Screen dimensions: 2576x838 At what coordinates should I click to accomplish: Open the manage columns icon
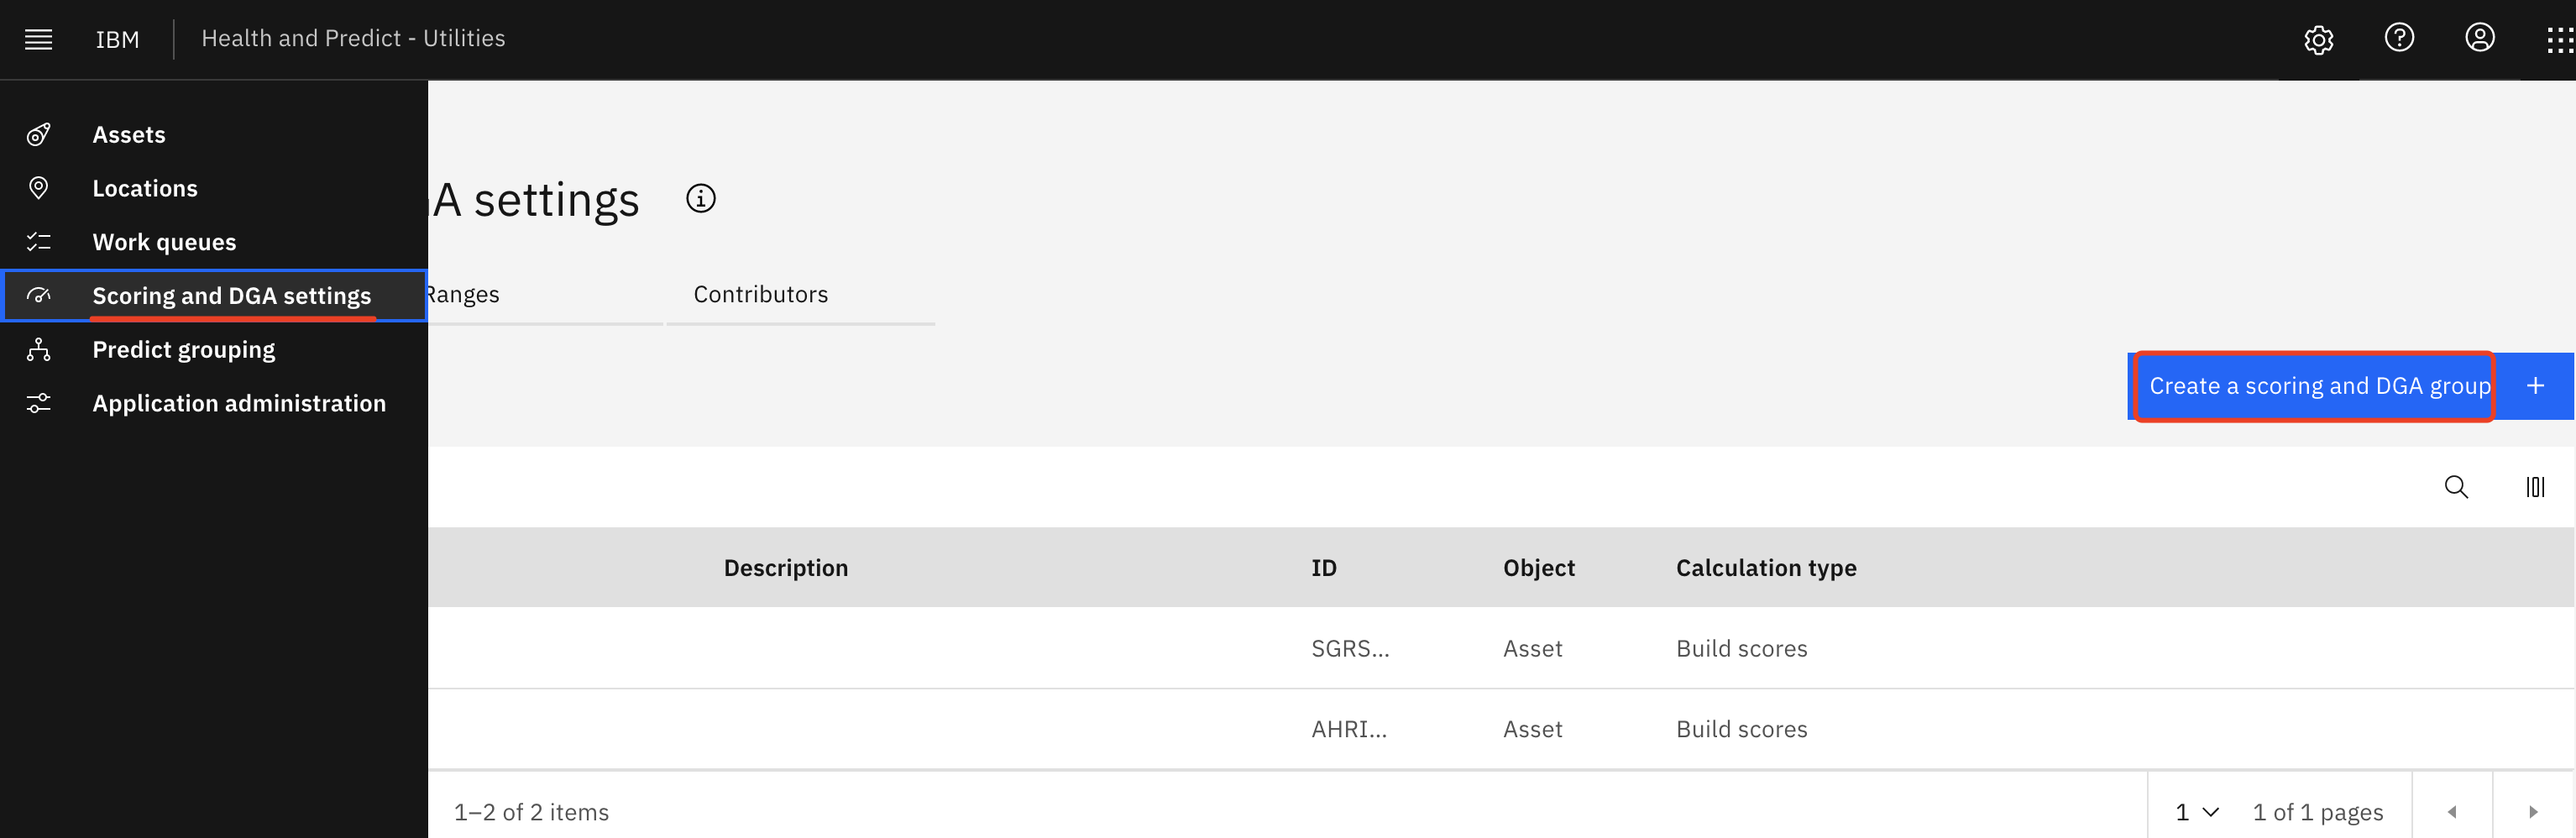pyautogui.click(x=2535, y=487)
